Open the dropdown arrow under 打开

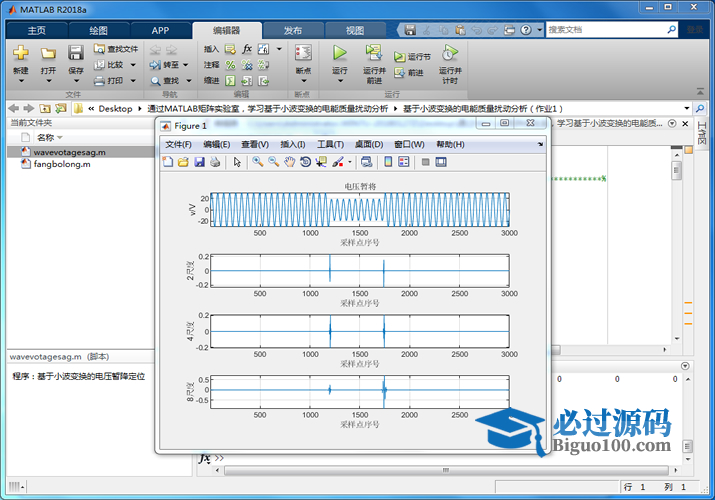click(x=48, y=81)
